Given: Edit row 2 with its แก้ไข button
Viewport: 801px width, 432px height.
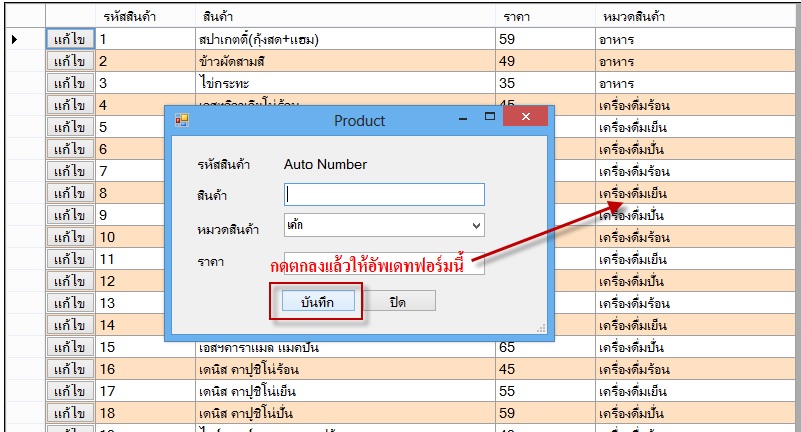Looking at the screenshot, I should 70,61.
